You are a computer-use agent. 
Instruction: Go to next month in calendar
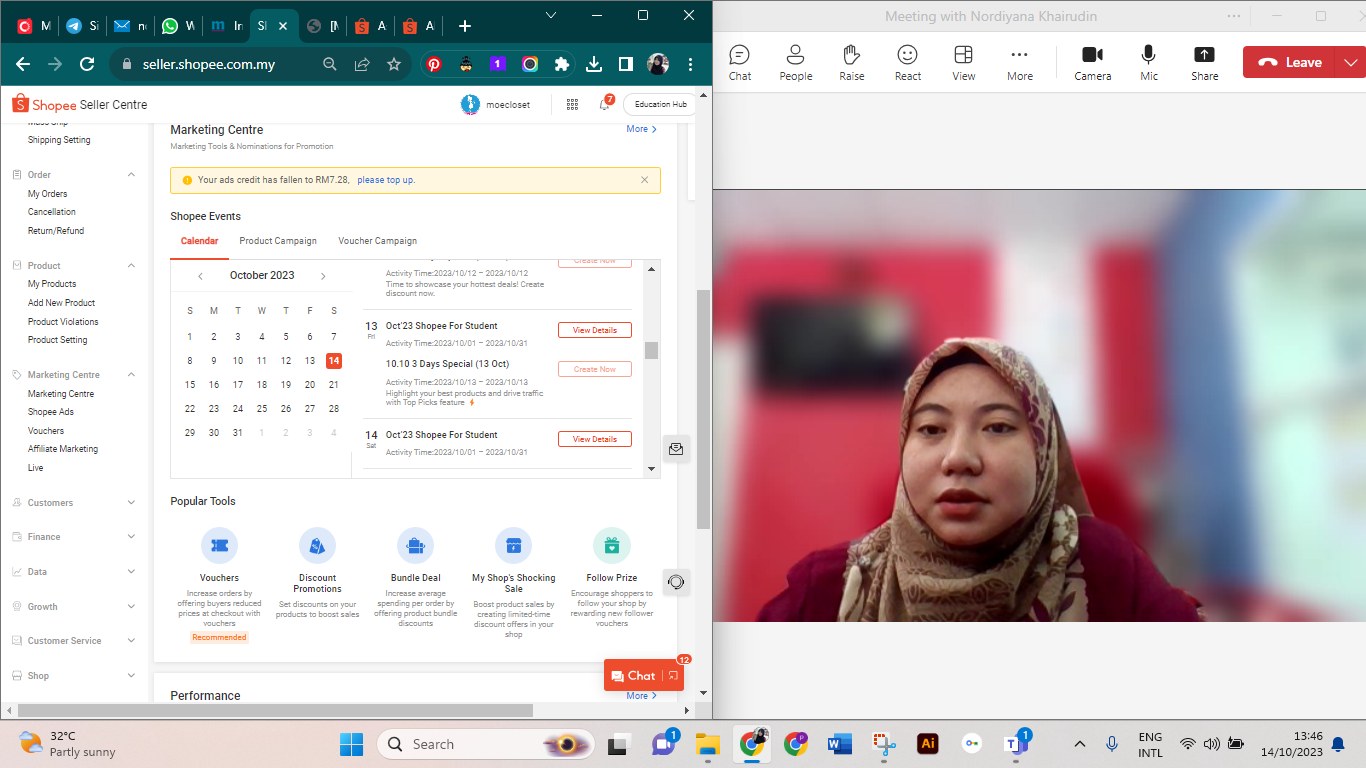click(323, 276)
